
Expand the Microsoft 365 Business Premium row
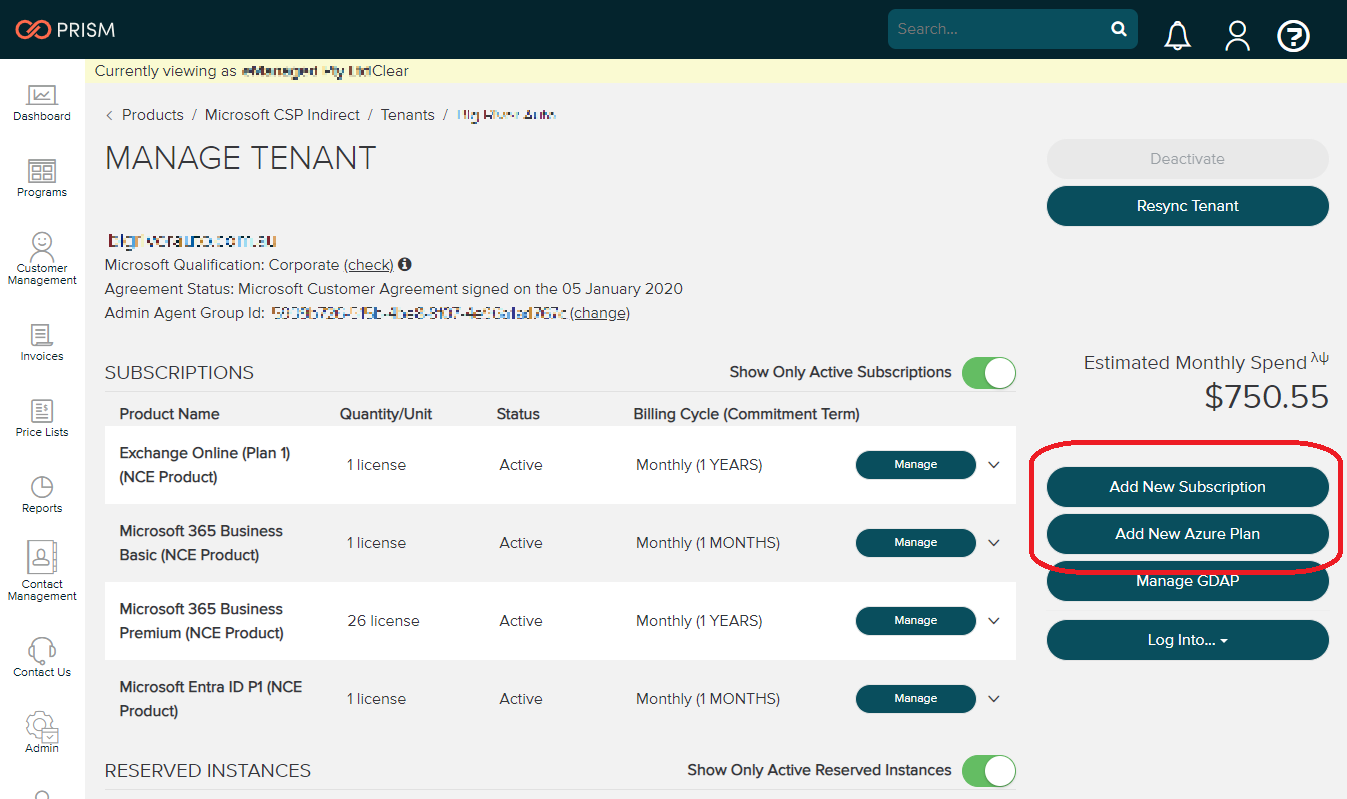(993, 621)
